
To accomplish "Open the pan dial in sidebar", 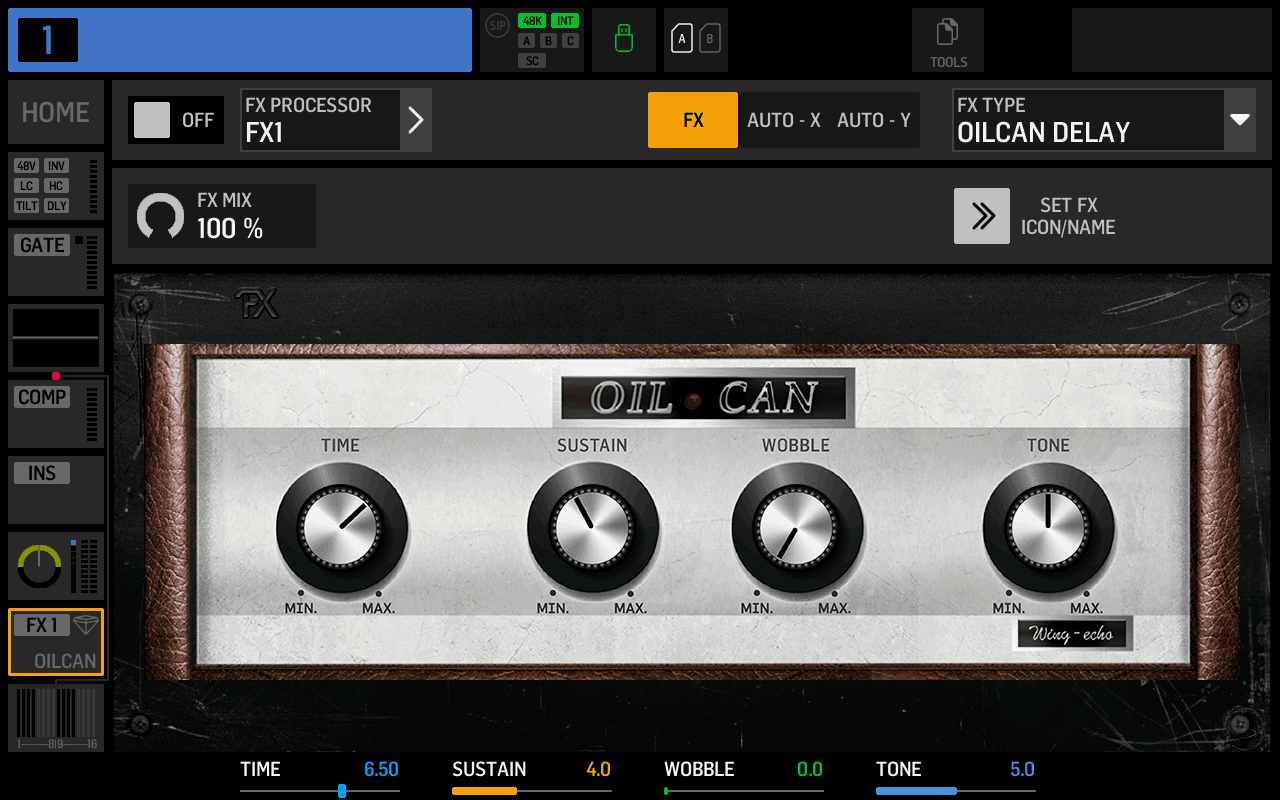I will (x=40, y=567).
